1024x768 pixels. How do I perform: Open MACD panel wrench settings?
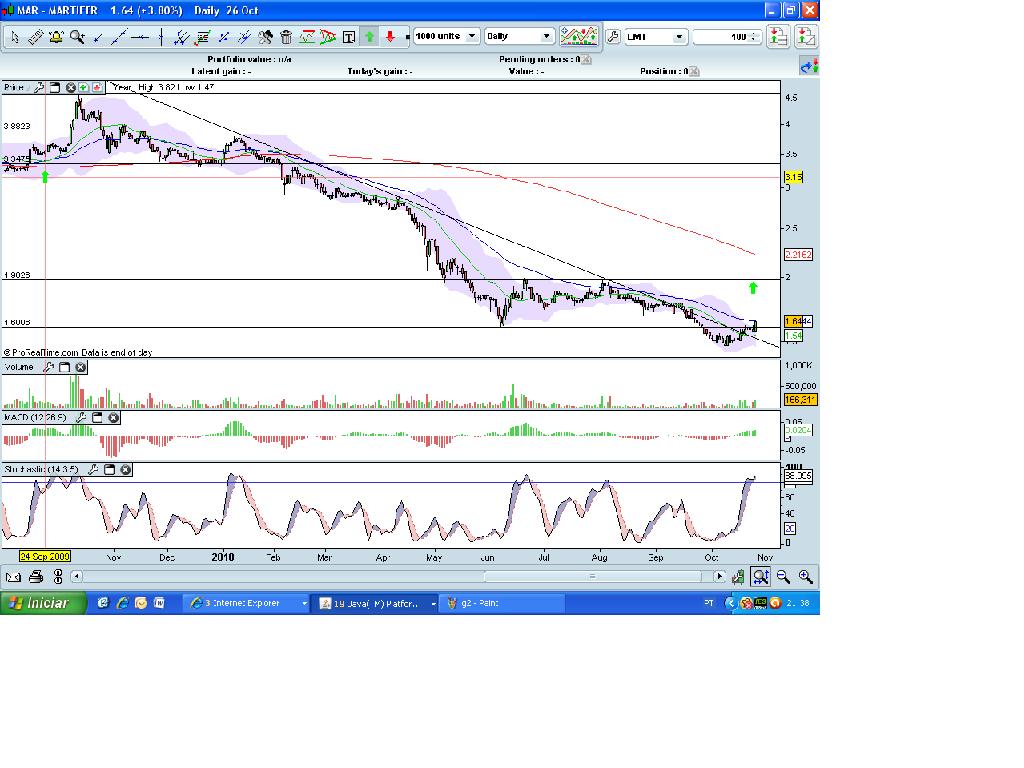pos(81,417)
